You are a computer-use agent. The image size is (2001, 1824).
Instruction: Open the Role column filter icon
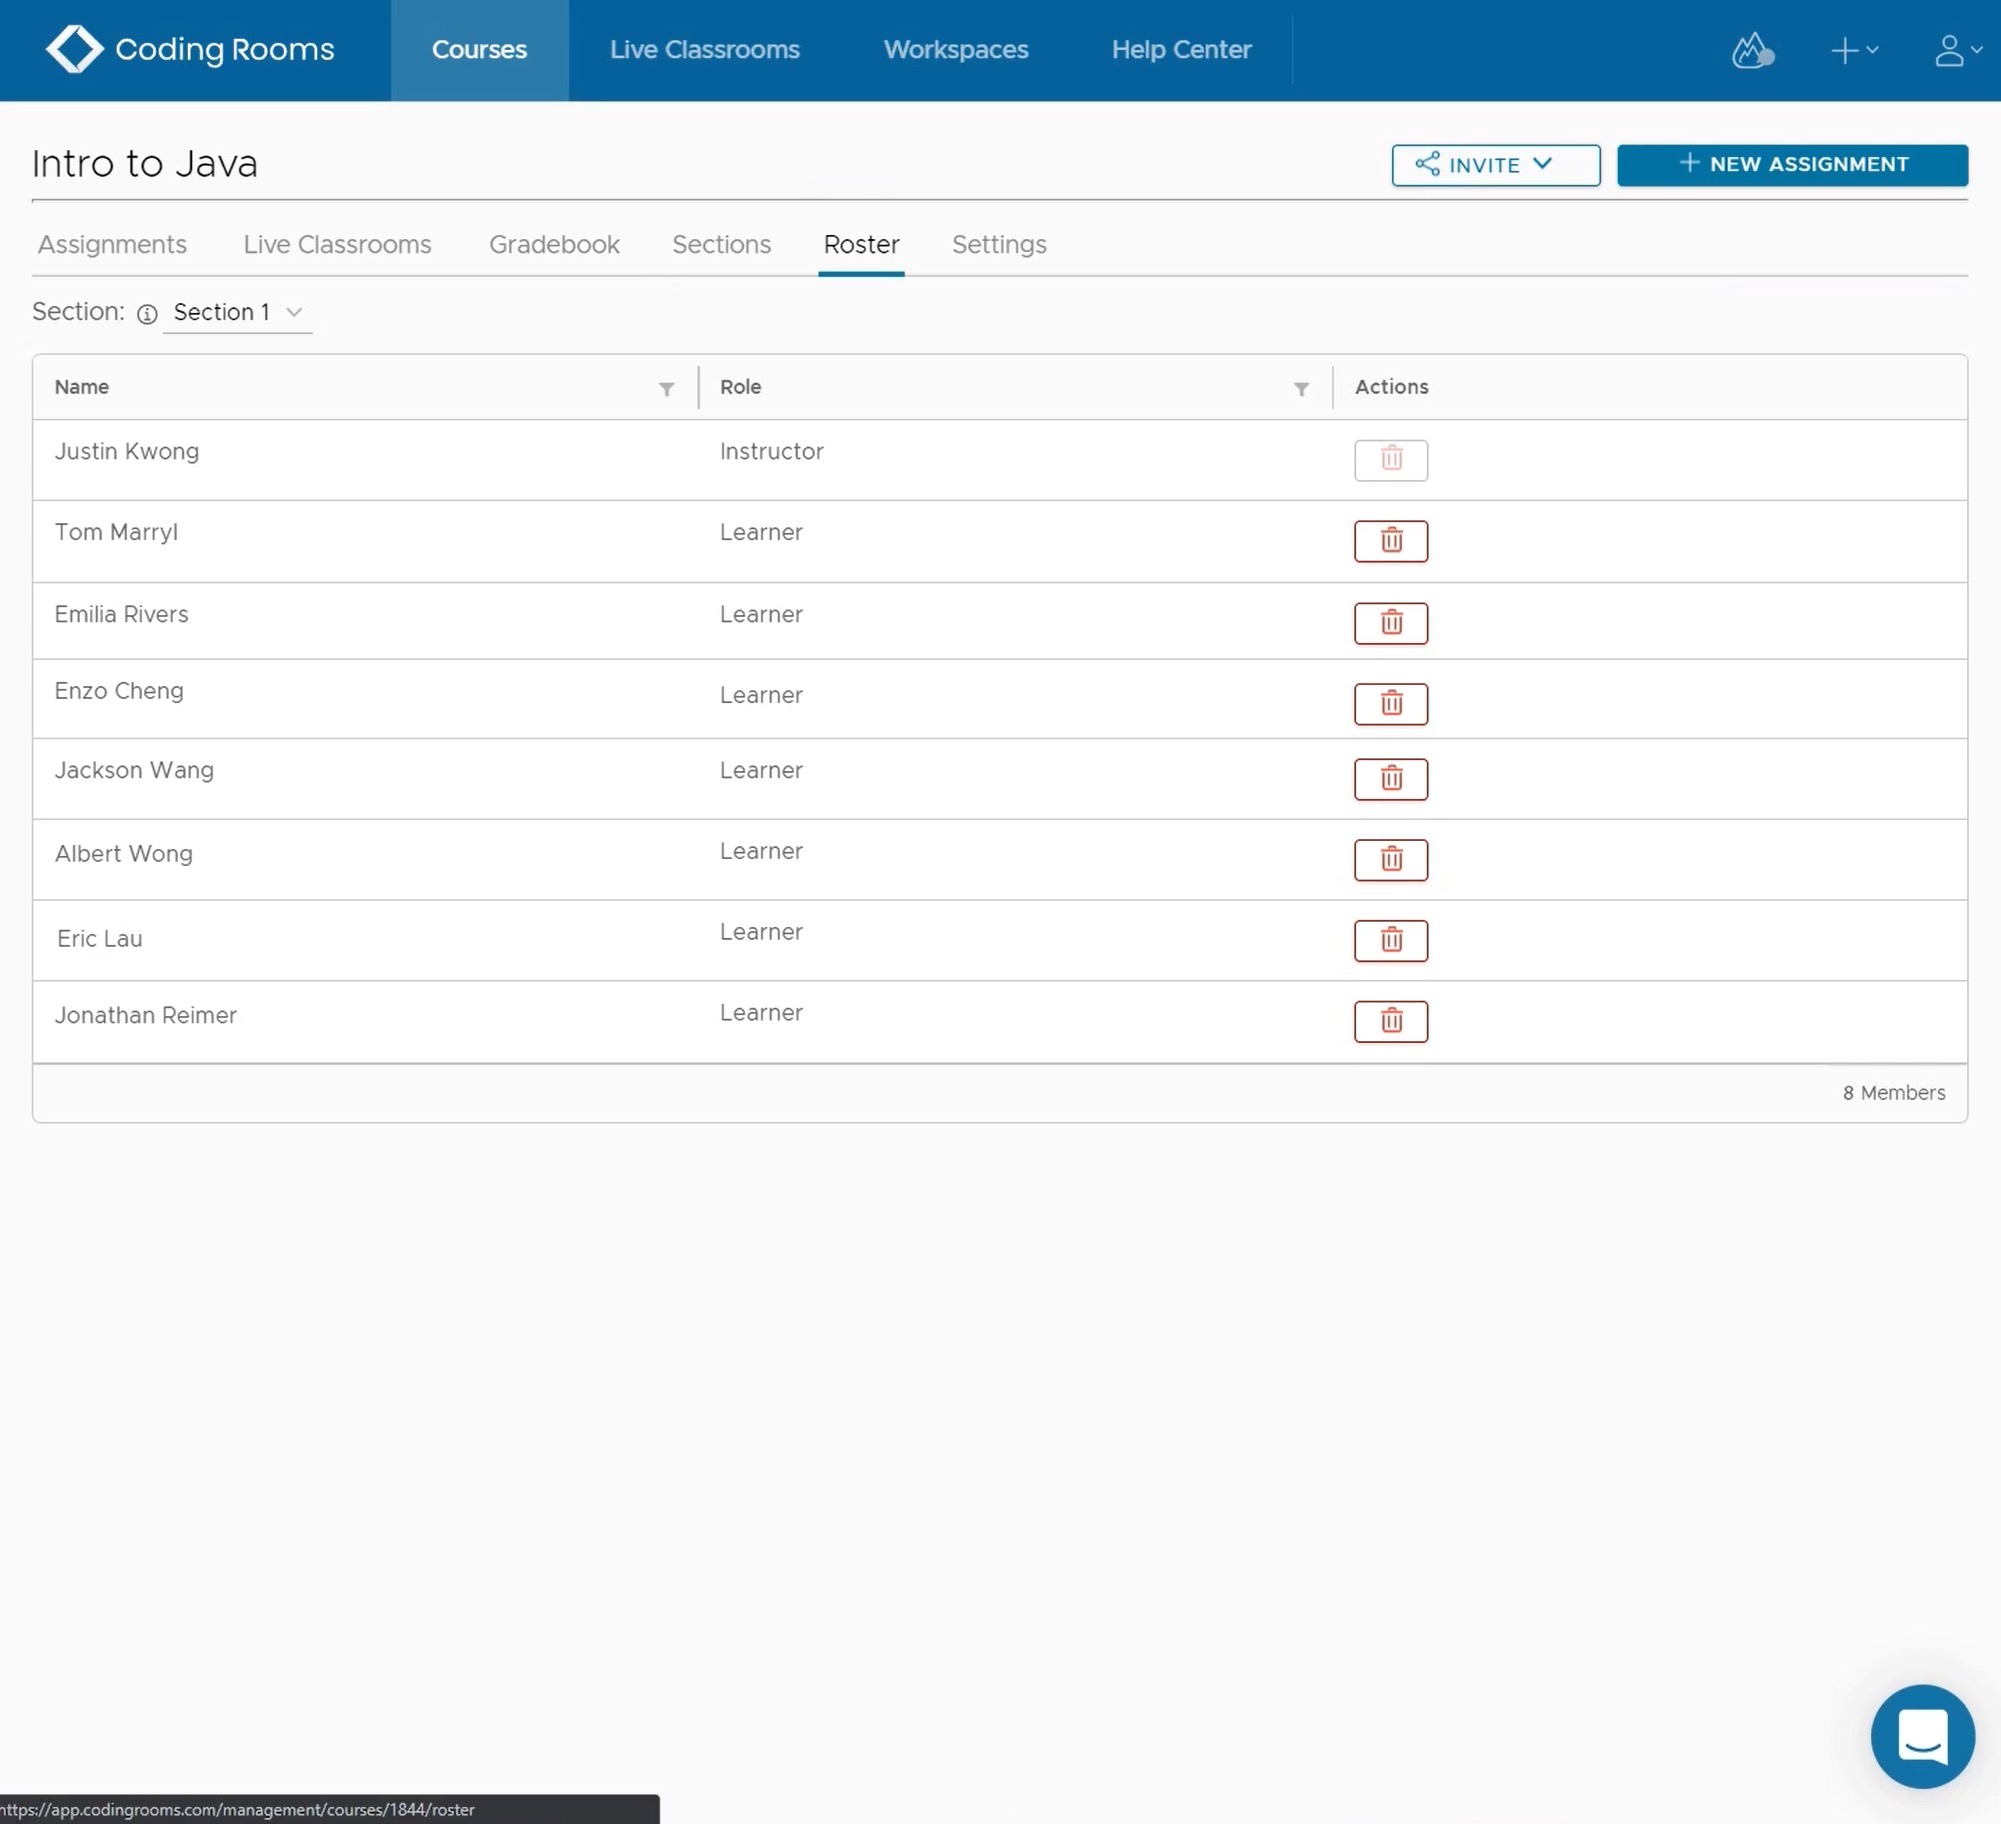[x=1300, y=389]
